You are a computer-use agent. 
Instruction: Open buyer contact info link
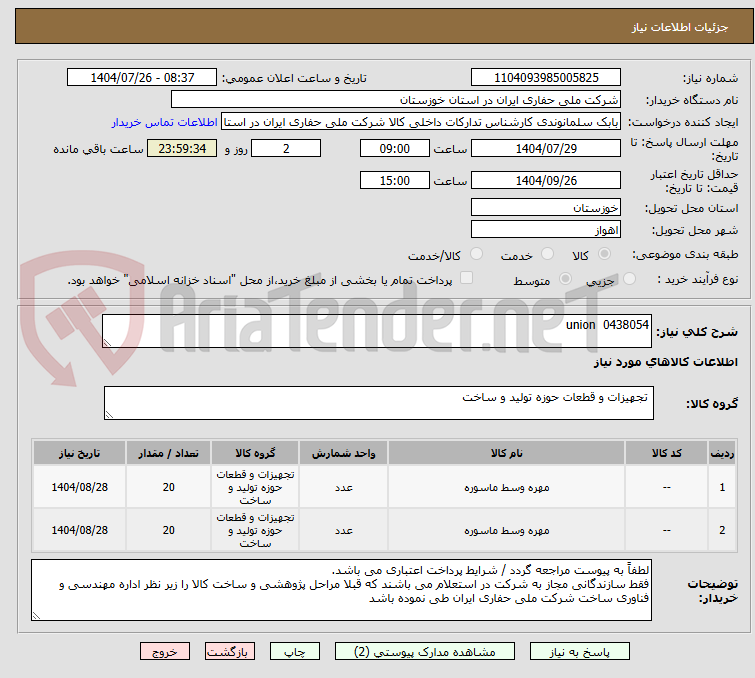[165, 122]
